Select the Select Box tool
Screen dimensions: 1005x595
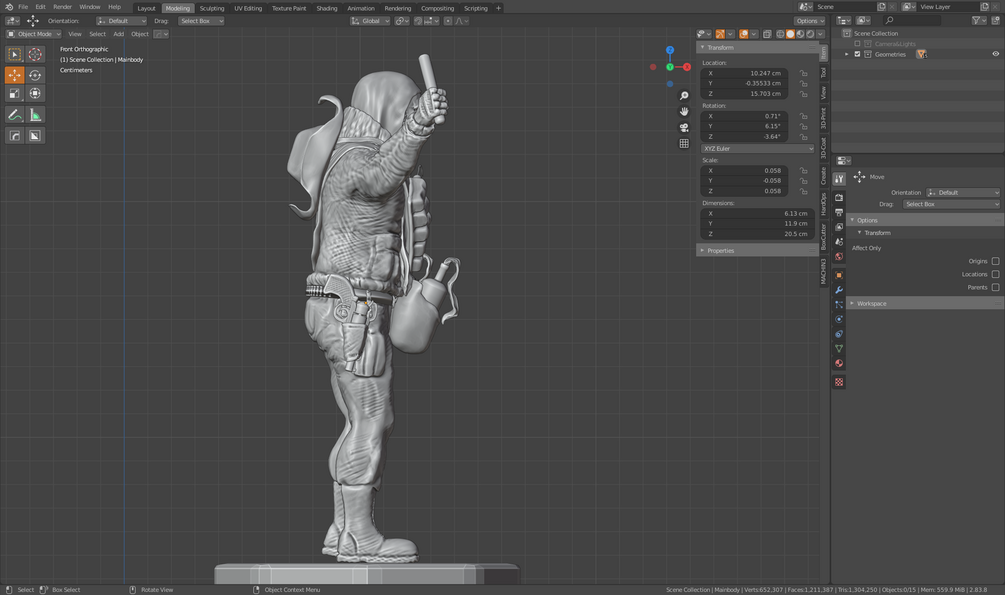pos(15,54)
